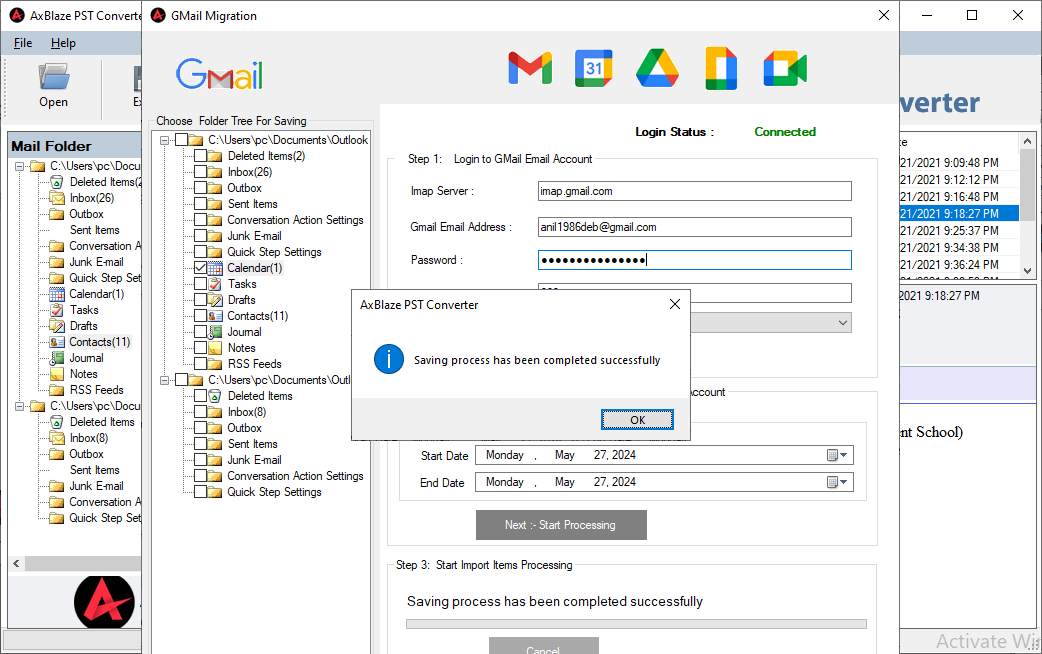Check the RSS Feeds checkbox
This screenshot has width=1042, height=654.
point(200,364)
